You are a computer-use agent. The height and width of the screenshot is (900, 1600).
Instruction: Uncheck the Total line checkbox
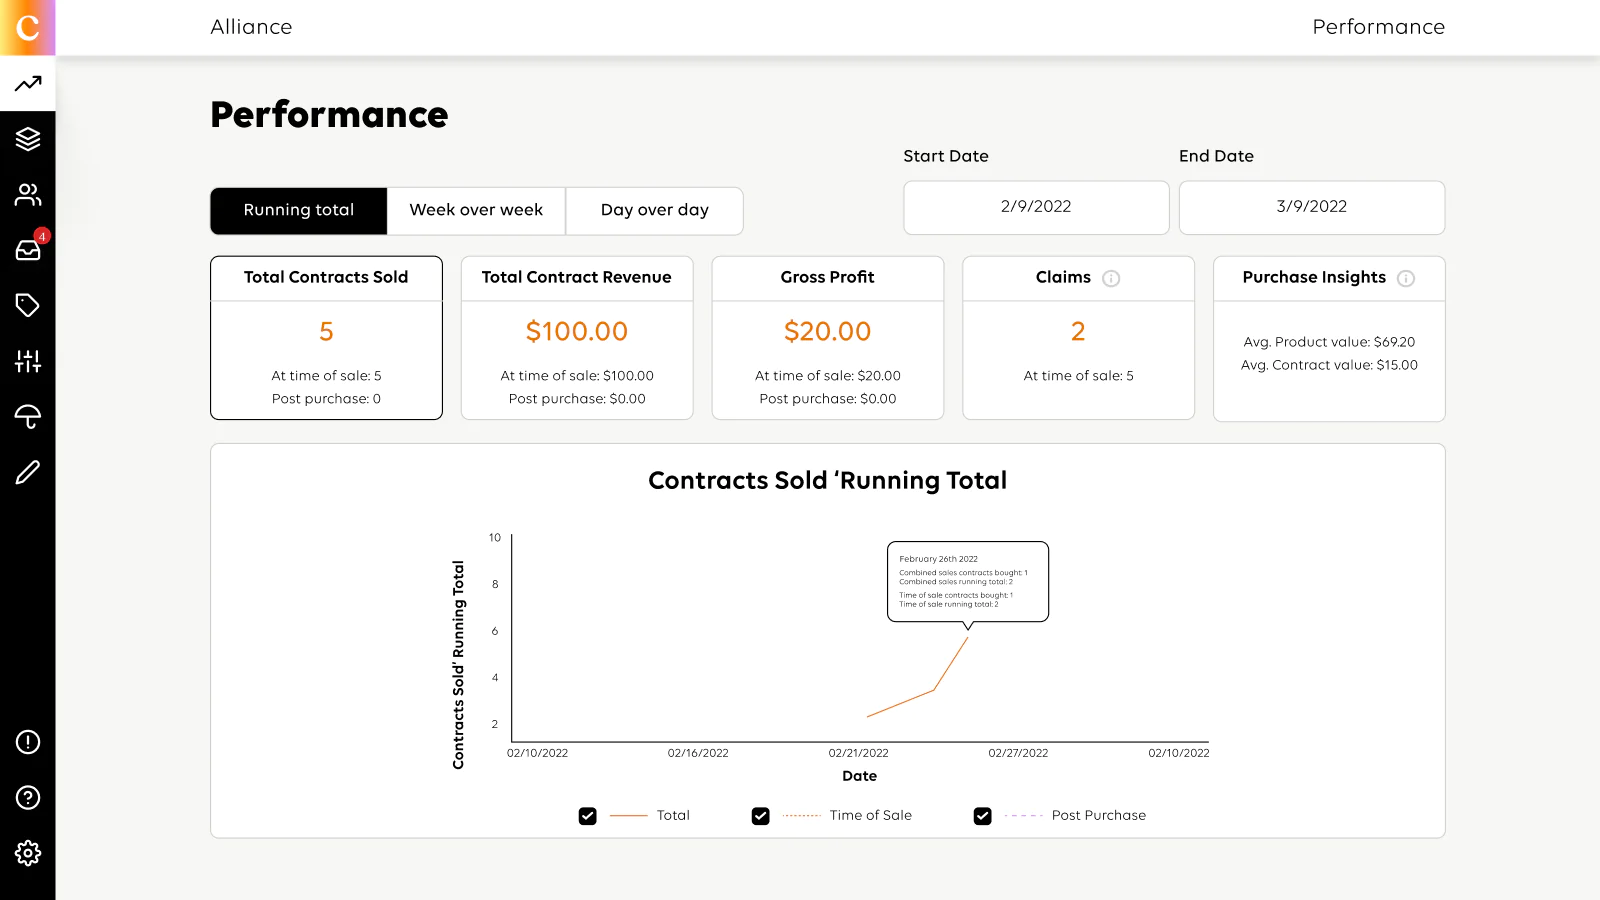pos(588,816)
